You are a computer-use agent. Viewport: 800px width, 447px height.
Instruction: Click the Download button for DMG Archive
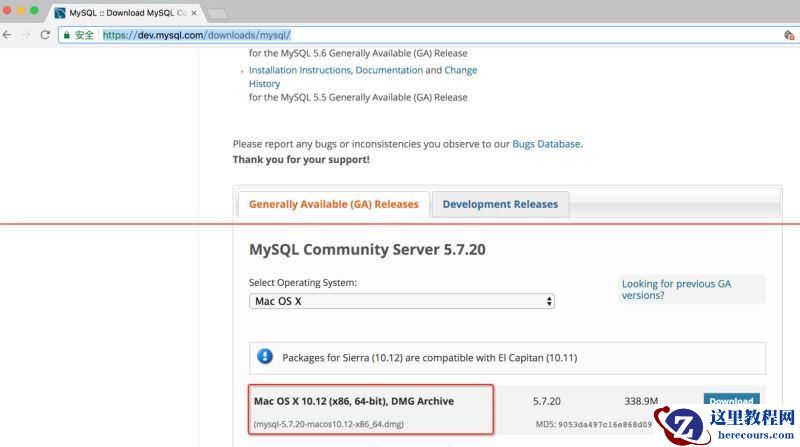pyautogui.click(x=730, y=401)
